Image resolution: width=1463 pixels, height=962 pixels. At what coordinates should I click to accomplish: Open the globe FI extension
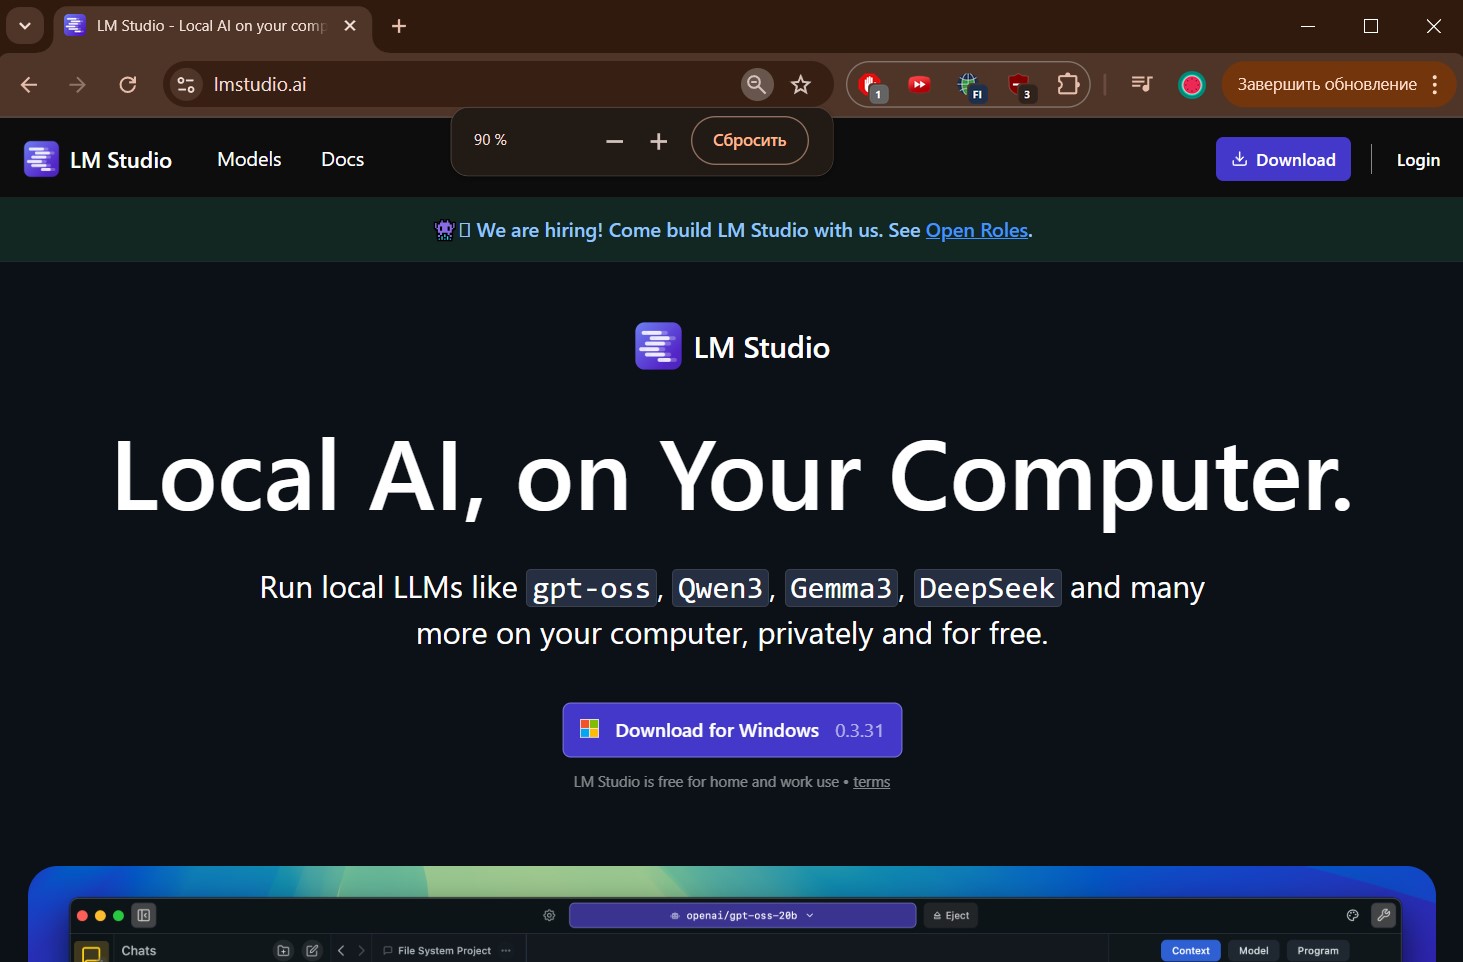[968, 85]
